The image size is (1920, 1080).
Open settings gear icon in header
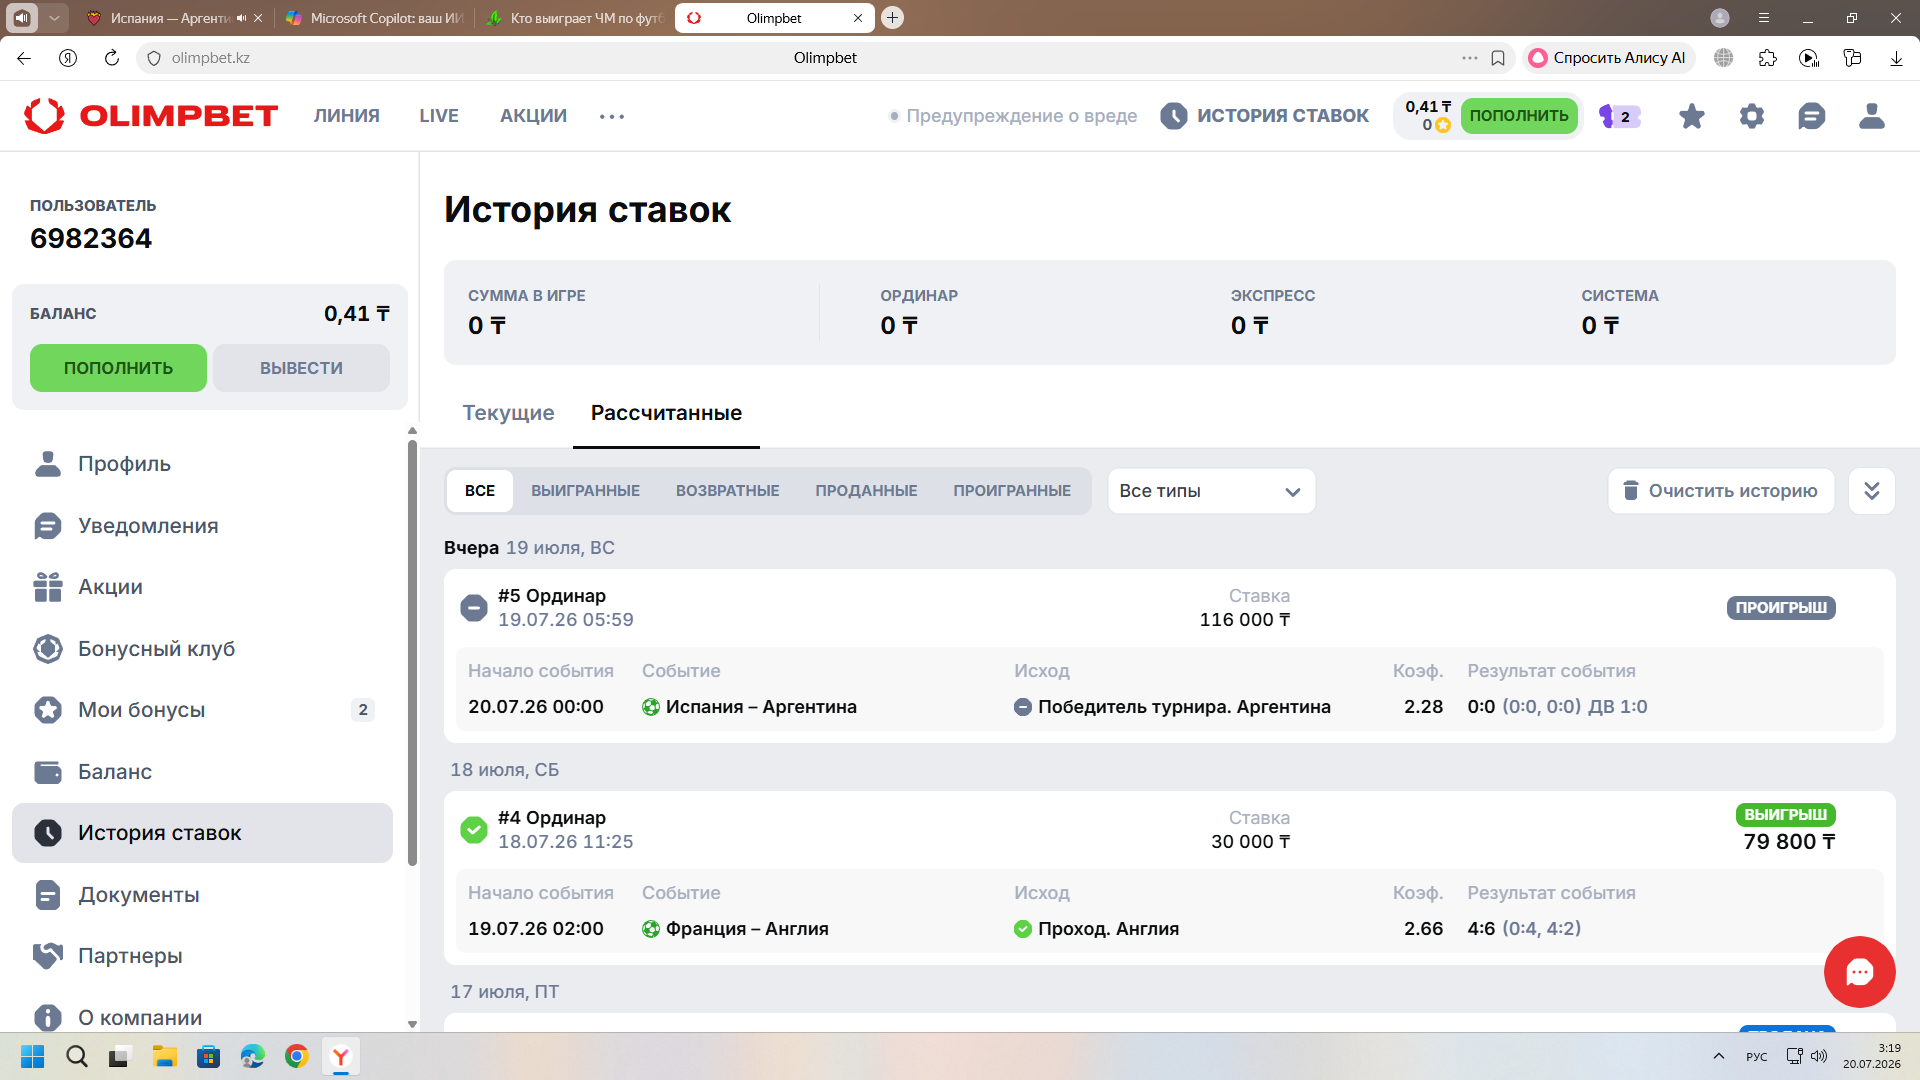pos(1752,116)
